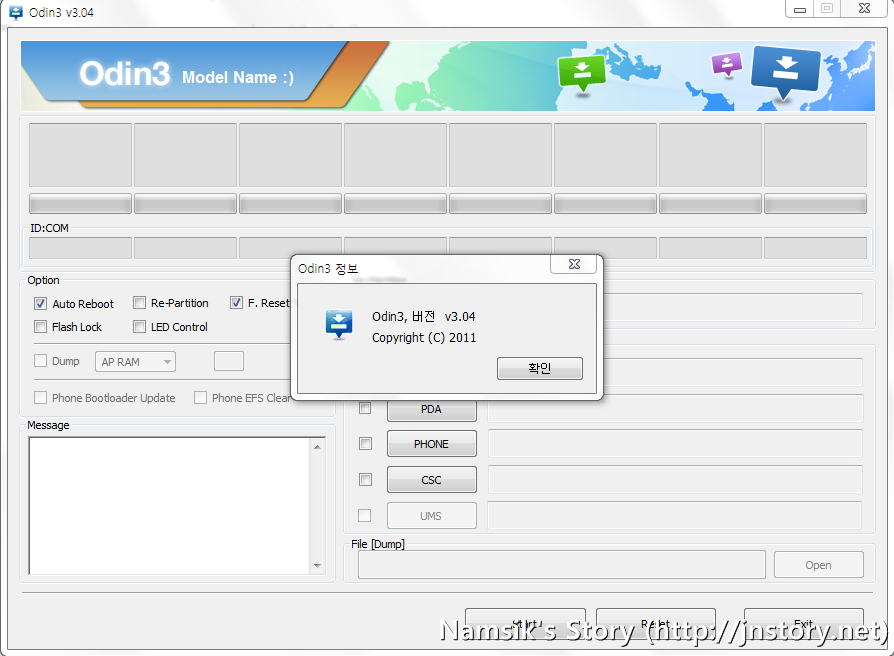The image size is (894, 656).
Task: Click the purple download bubble in banner
Action: (726, 65)
